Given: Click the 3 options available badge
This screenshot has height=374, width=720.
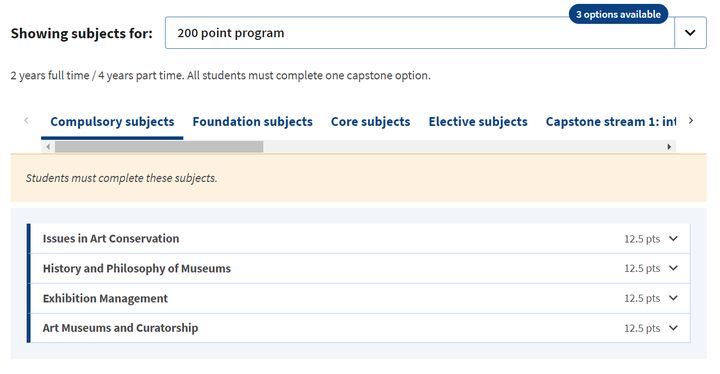Looking at the screenshot, I should (618, 14).
